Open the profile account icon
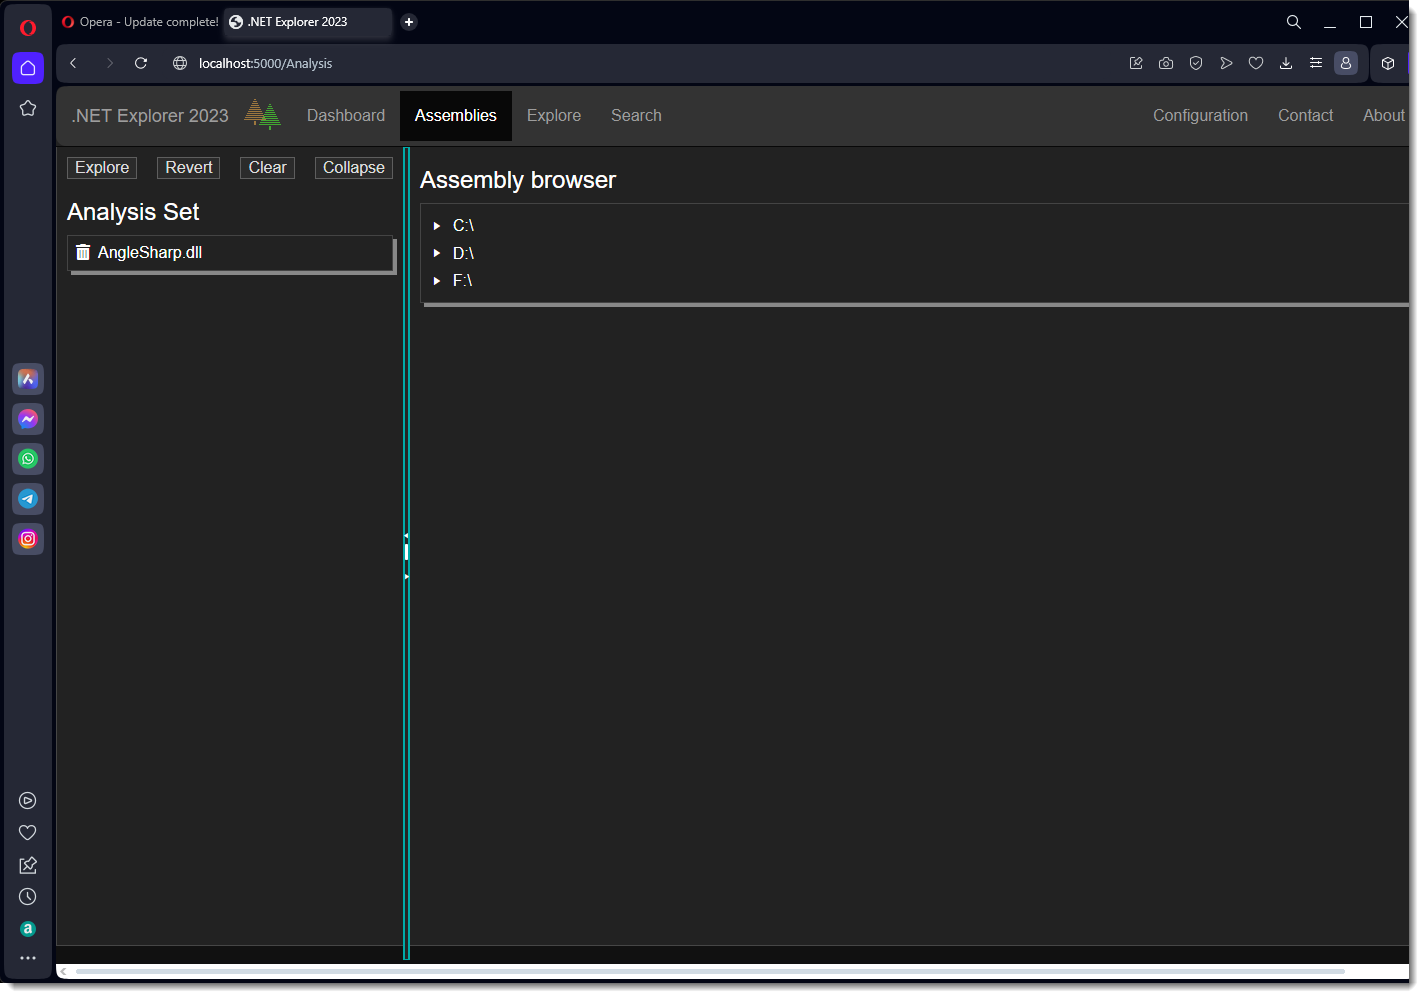This screenshot has width=1424, height=998. click(1346, 63)
